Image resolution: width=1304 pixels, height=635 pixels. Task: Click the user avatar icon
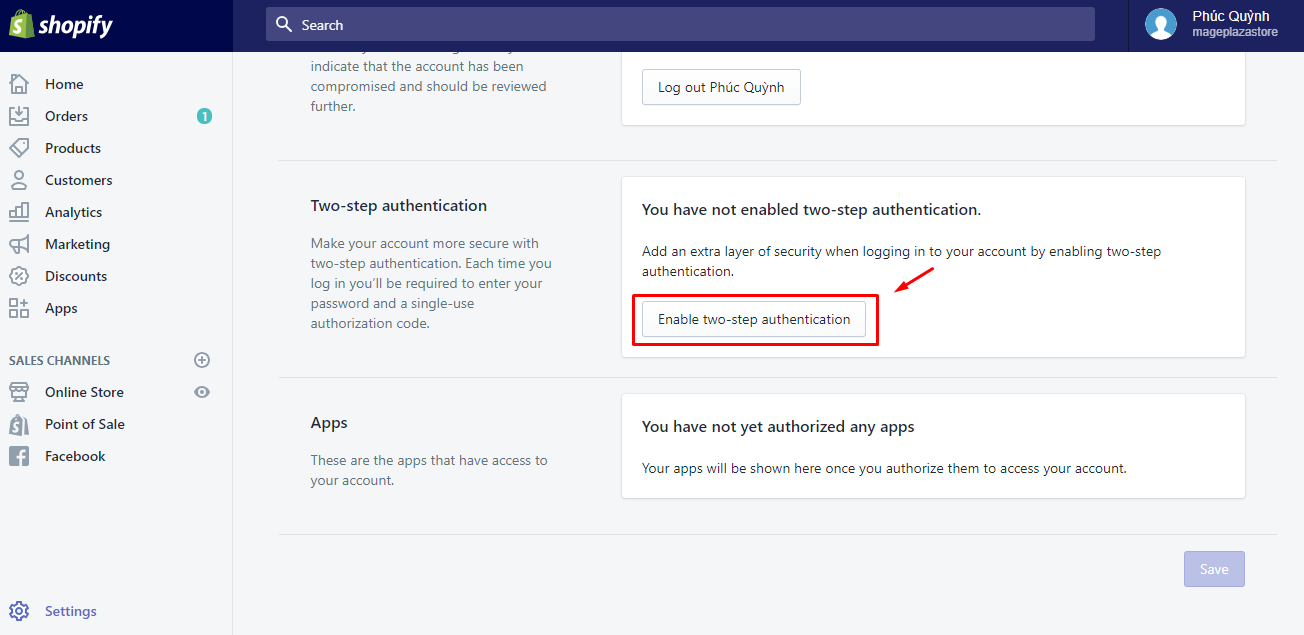click(1161, 24)
